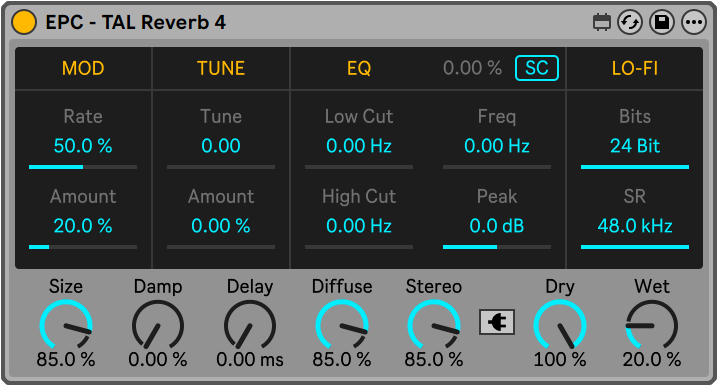718x386 pixels.
Task: Toggle the device activator on/off button
Action: [x=24, y=22]
